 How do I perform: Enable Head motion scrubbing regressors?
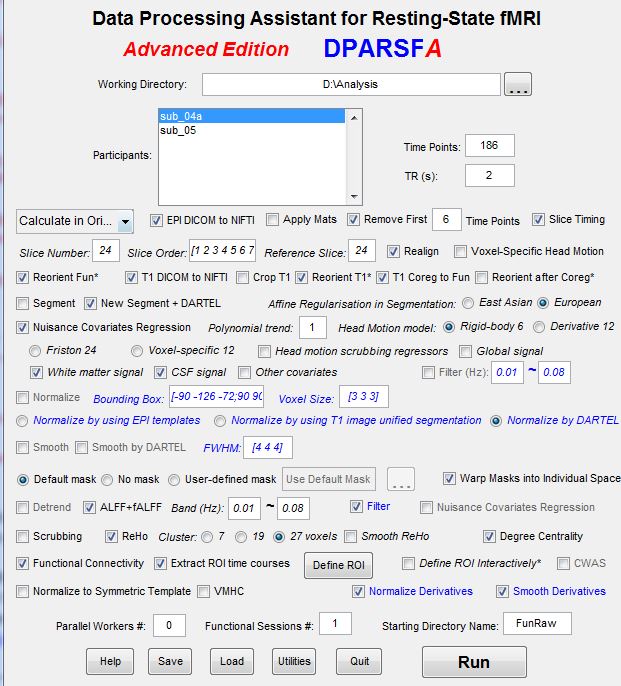pyautogui.click(x=264, y=351)
